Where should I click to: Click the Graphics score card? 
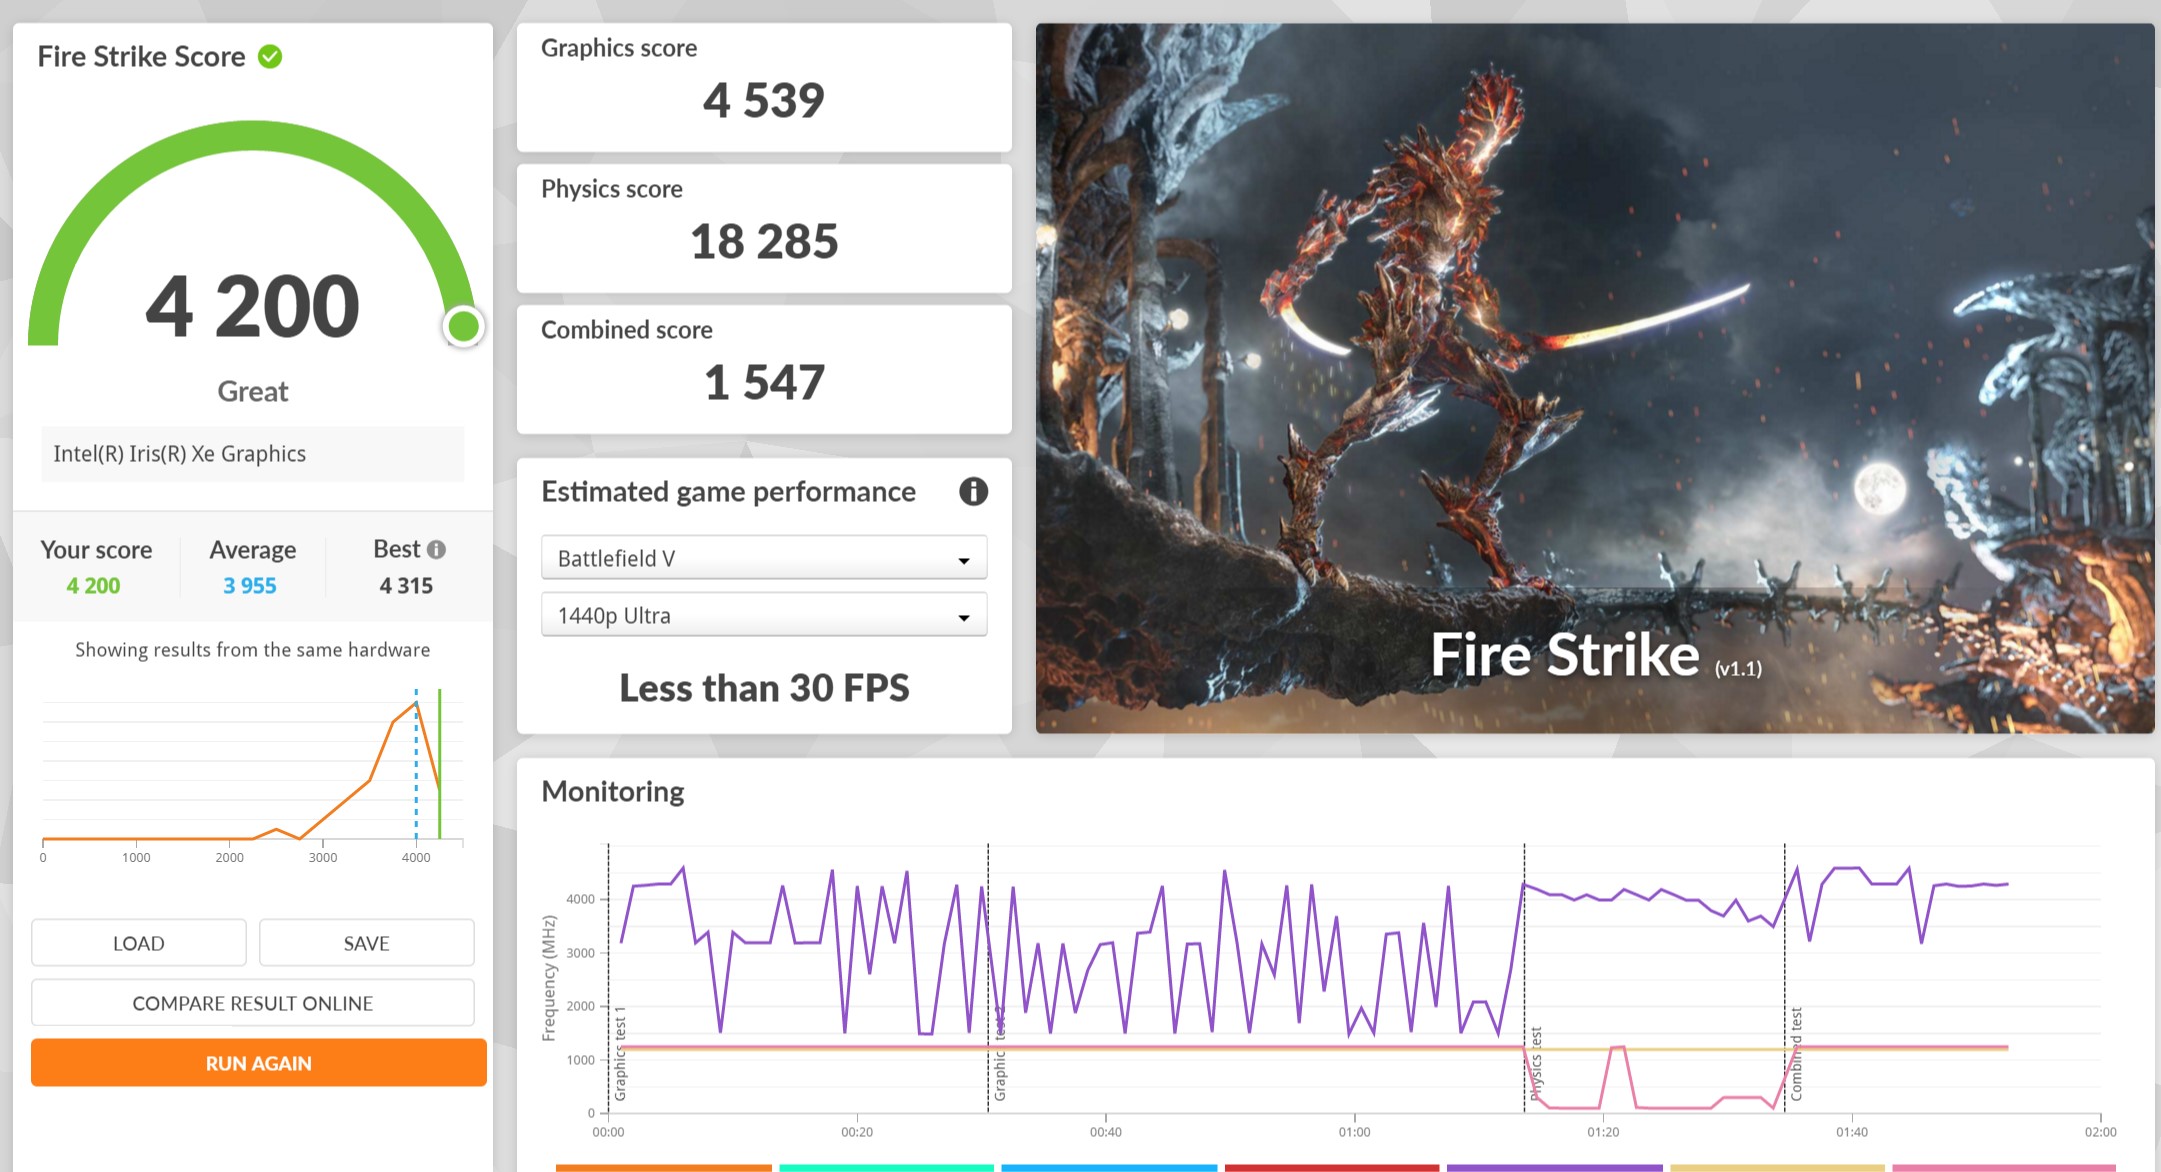tap(763, 88)
